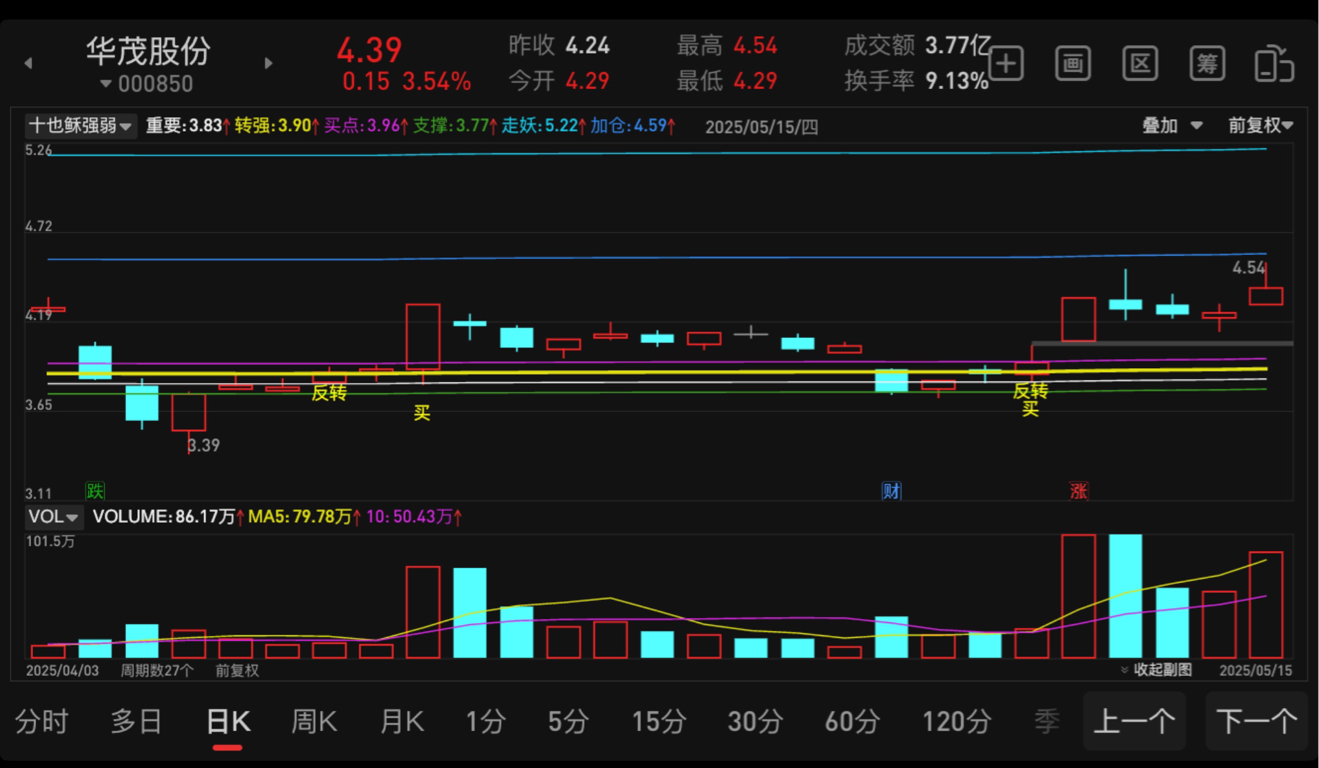This screenshot has height=768, width=1319.
Task: Open the 区 range statistics icon
Action: tap(1140, 64)
